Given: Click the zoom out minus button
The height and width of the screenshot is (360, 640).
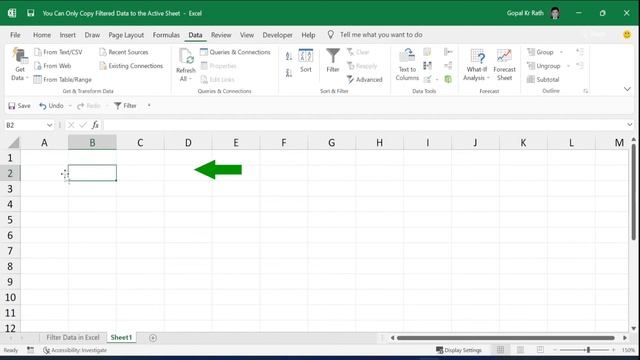Looking at the screenshot, I should click(x=554, y=350).
